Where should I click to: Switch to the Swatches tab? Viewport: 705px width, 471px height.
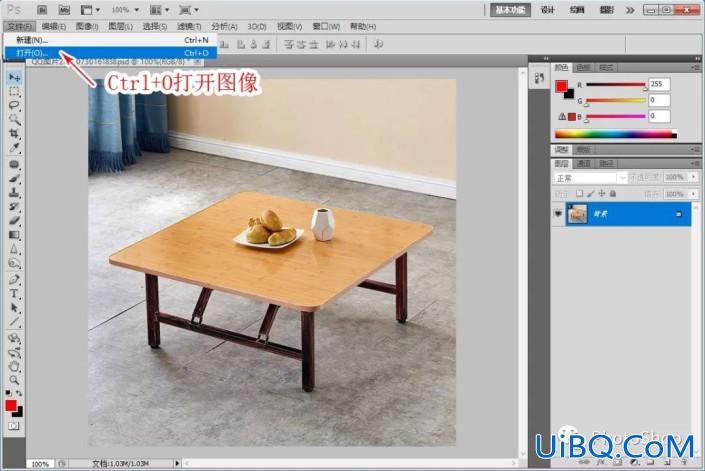click(x=583, y=67)
